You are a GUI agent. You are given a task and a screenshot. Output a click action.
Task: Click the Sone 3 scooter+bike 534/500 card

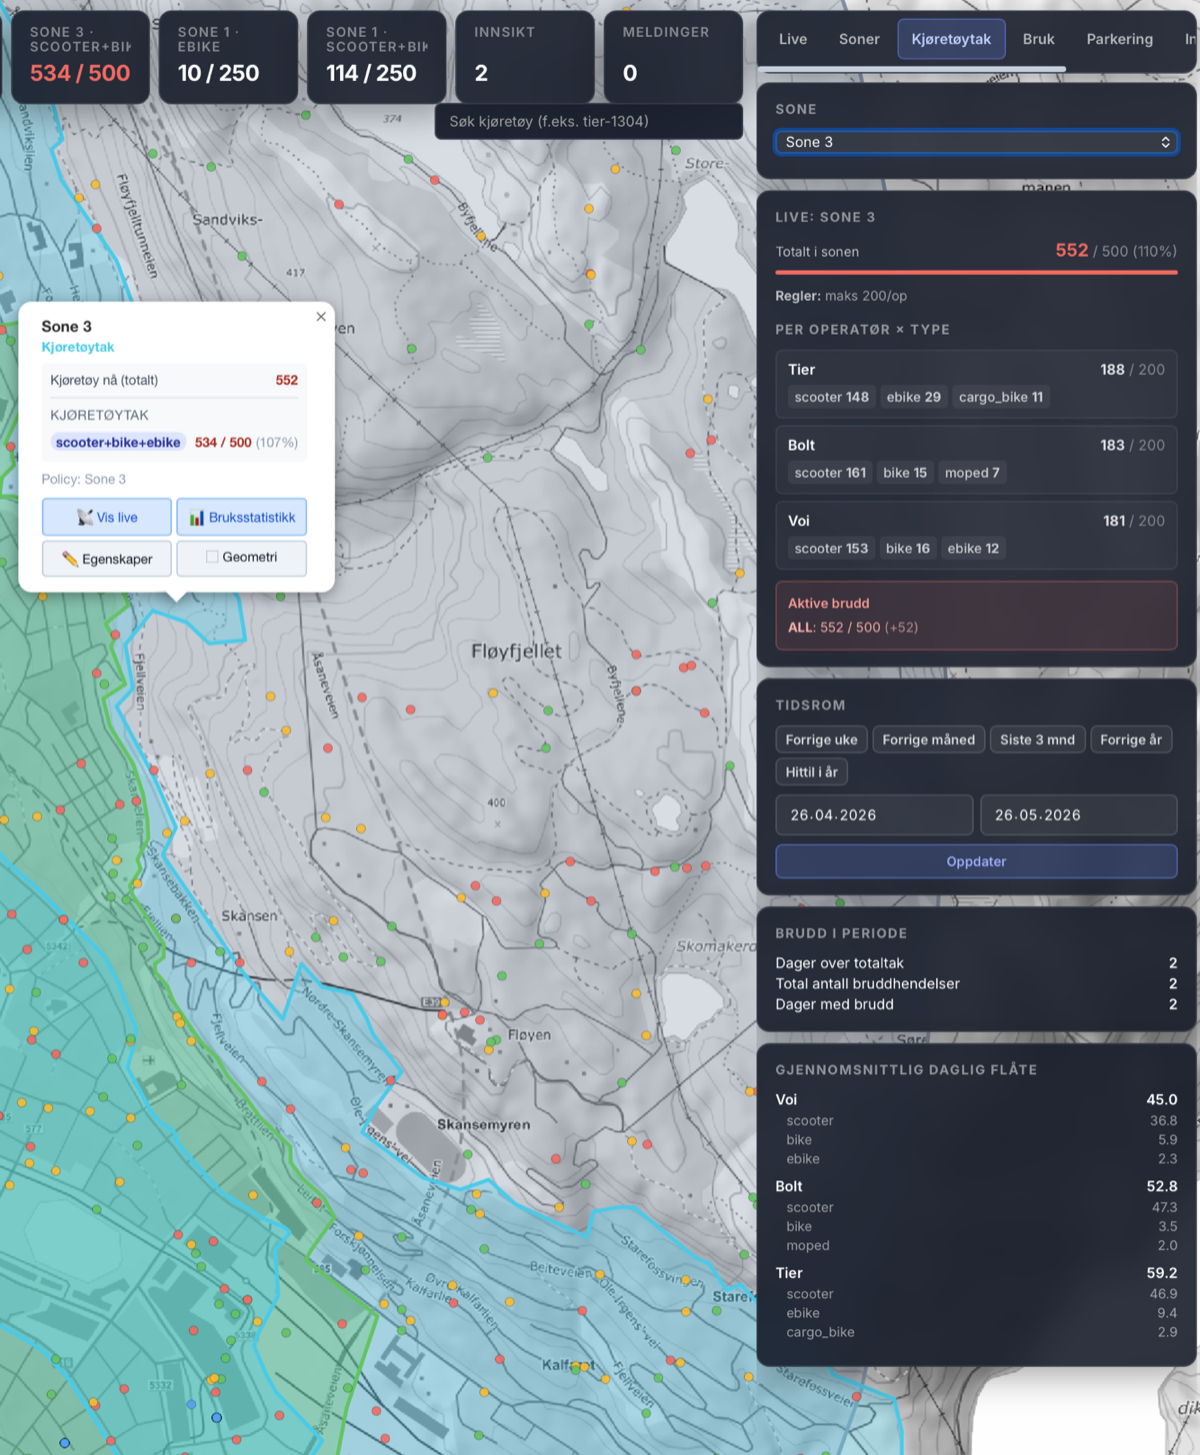pyautogui.click(x=81, y=57)
